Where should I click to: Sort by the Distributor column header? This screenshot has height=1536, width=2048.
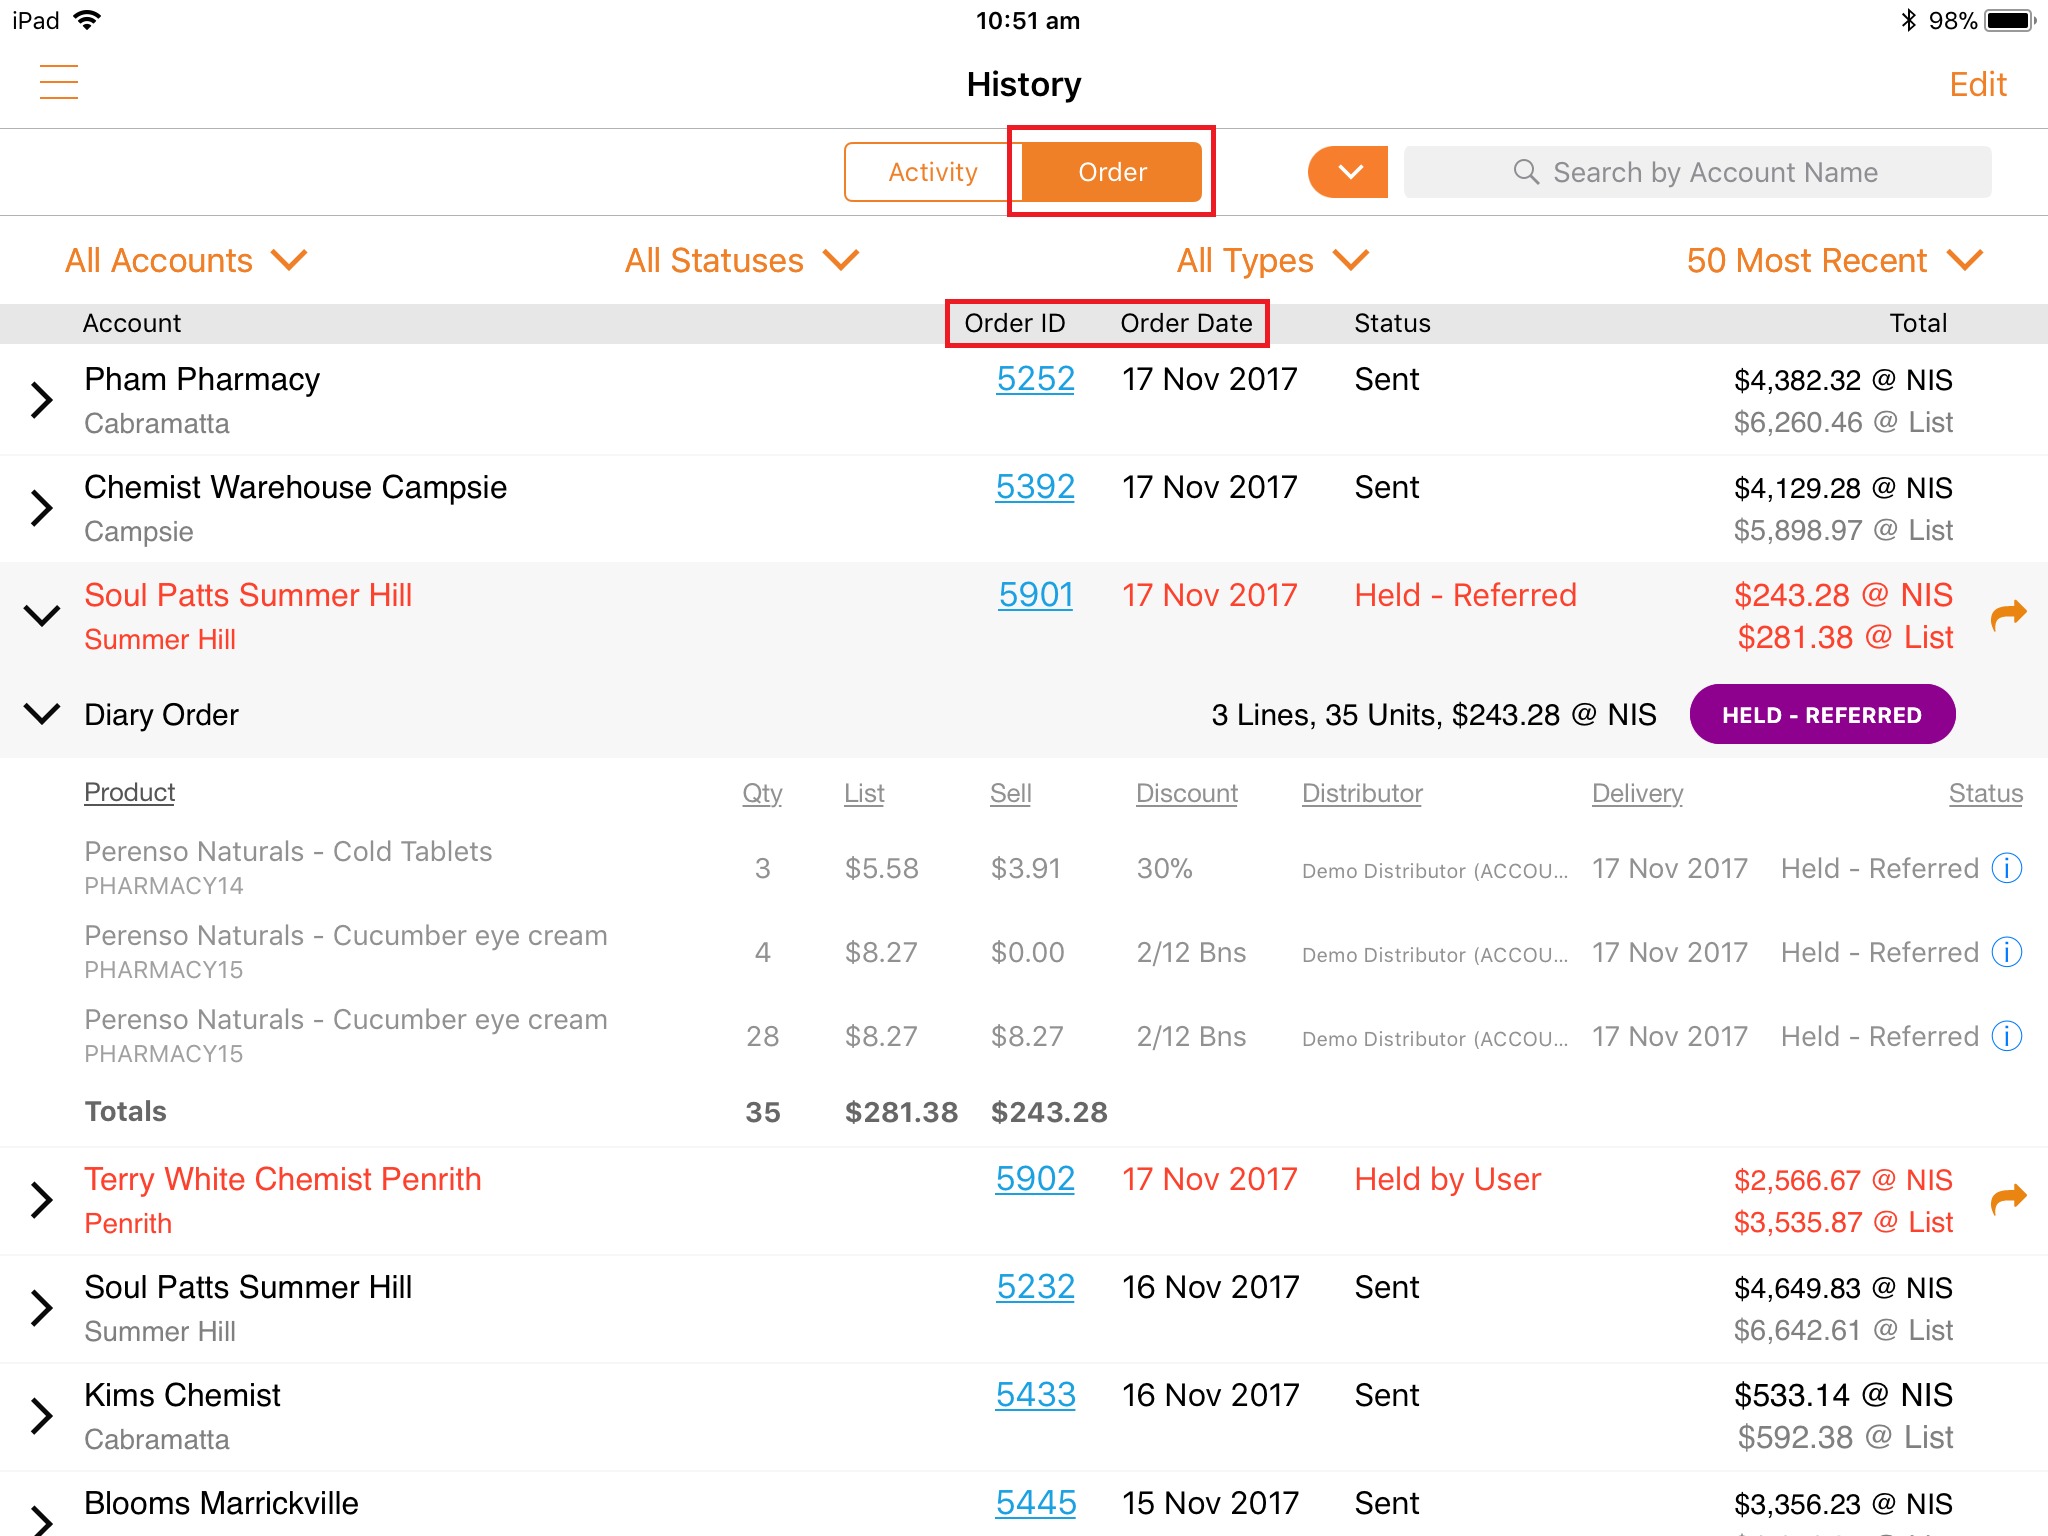tap(1362, 793)
